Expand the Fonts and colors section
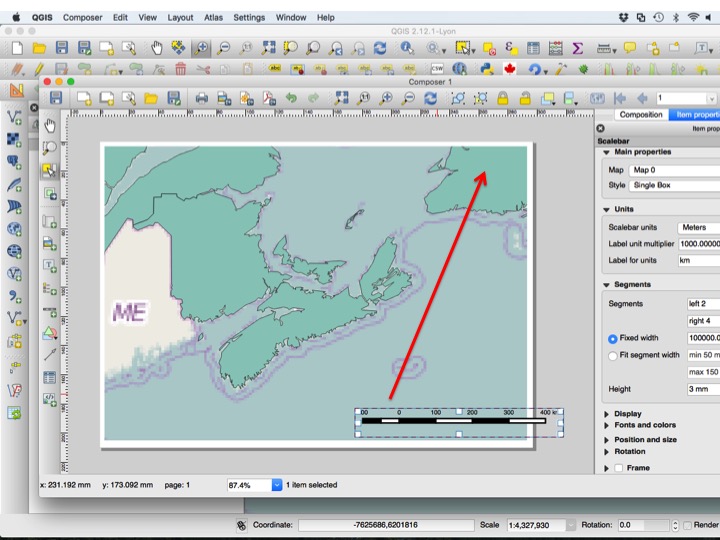The width and height of the screenshot is (720, 540). (606, 425)
